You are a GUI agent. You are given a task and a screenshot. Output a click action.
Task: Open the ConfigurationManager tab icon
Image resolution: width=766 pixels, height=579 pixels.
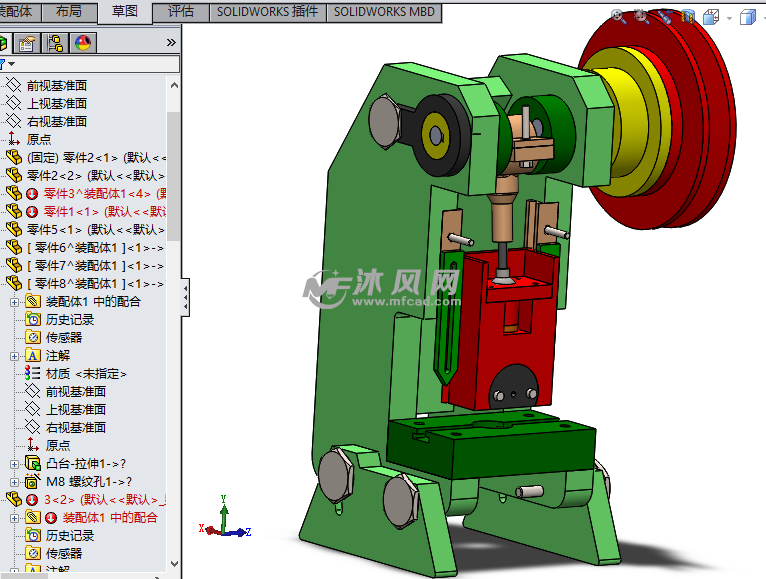[x=54, y=42]
